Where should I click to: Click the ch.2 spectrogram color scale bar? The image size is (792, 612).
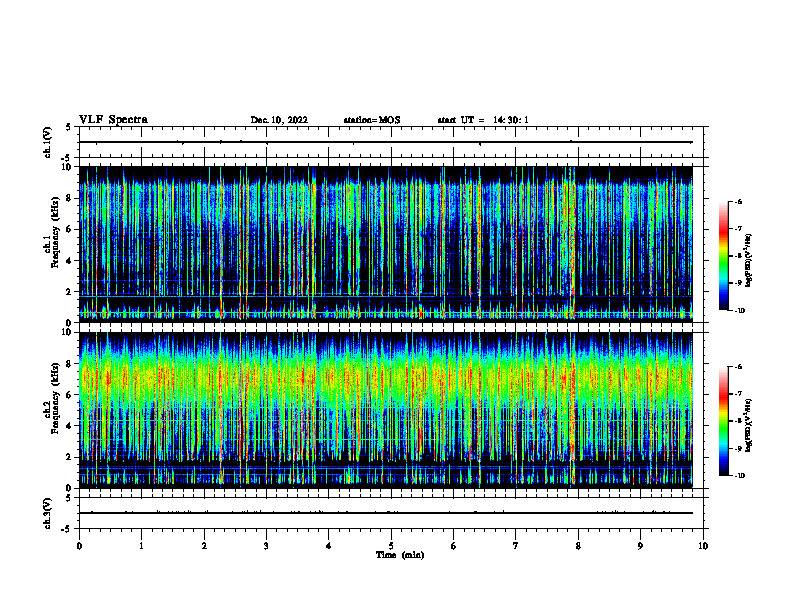tap(724, 421)
